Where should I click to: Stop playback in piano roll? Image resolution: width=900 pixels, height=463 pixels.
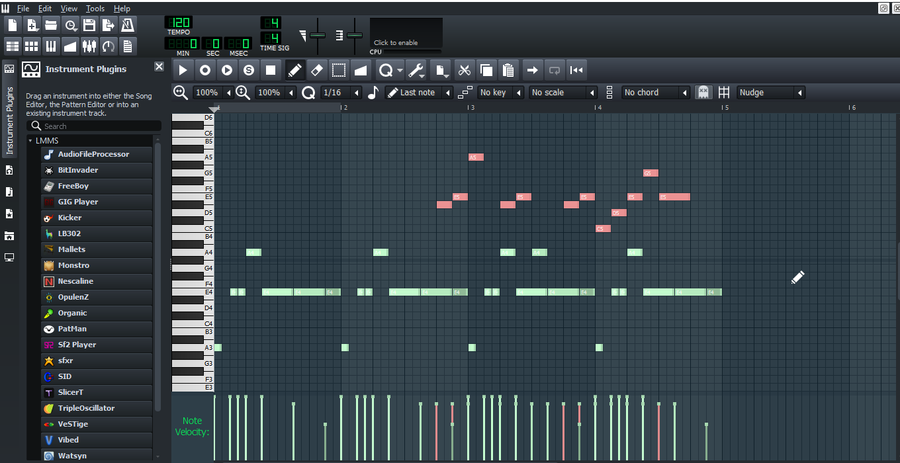tap(270, 71)
